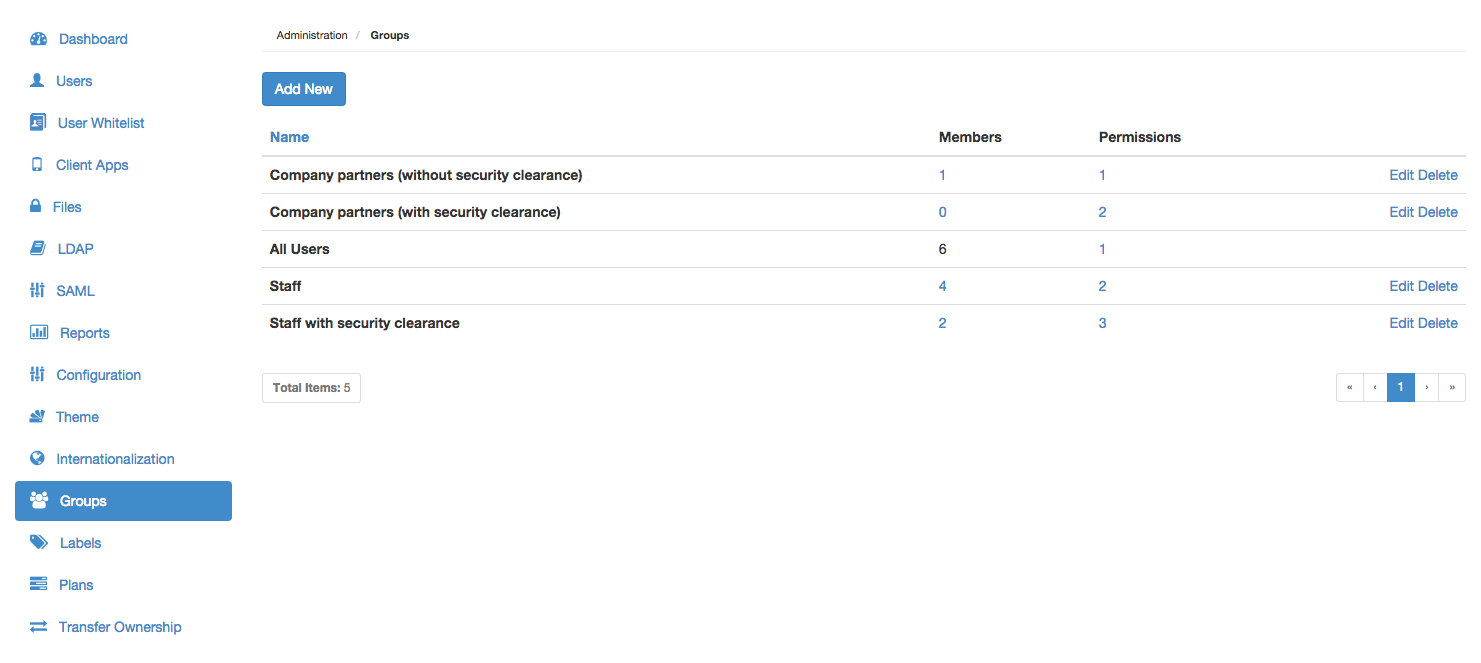View All Users group permissions count
This screenshot has width=1481, height=663.
[x=1102, y=249]
